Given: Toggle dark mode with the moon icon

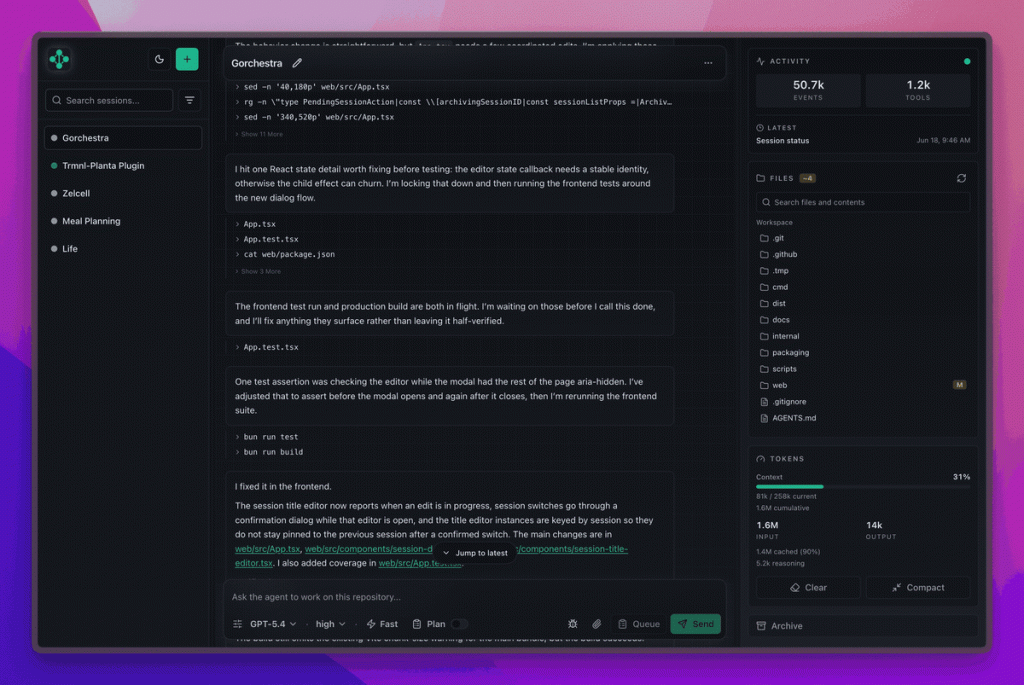Looking at the screenshot, I should tap(159, 59).
